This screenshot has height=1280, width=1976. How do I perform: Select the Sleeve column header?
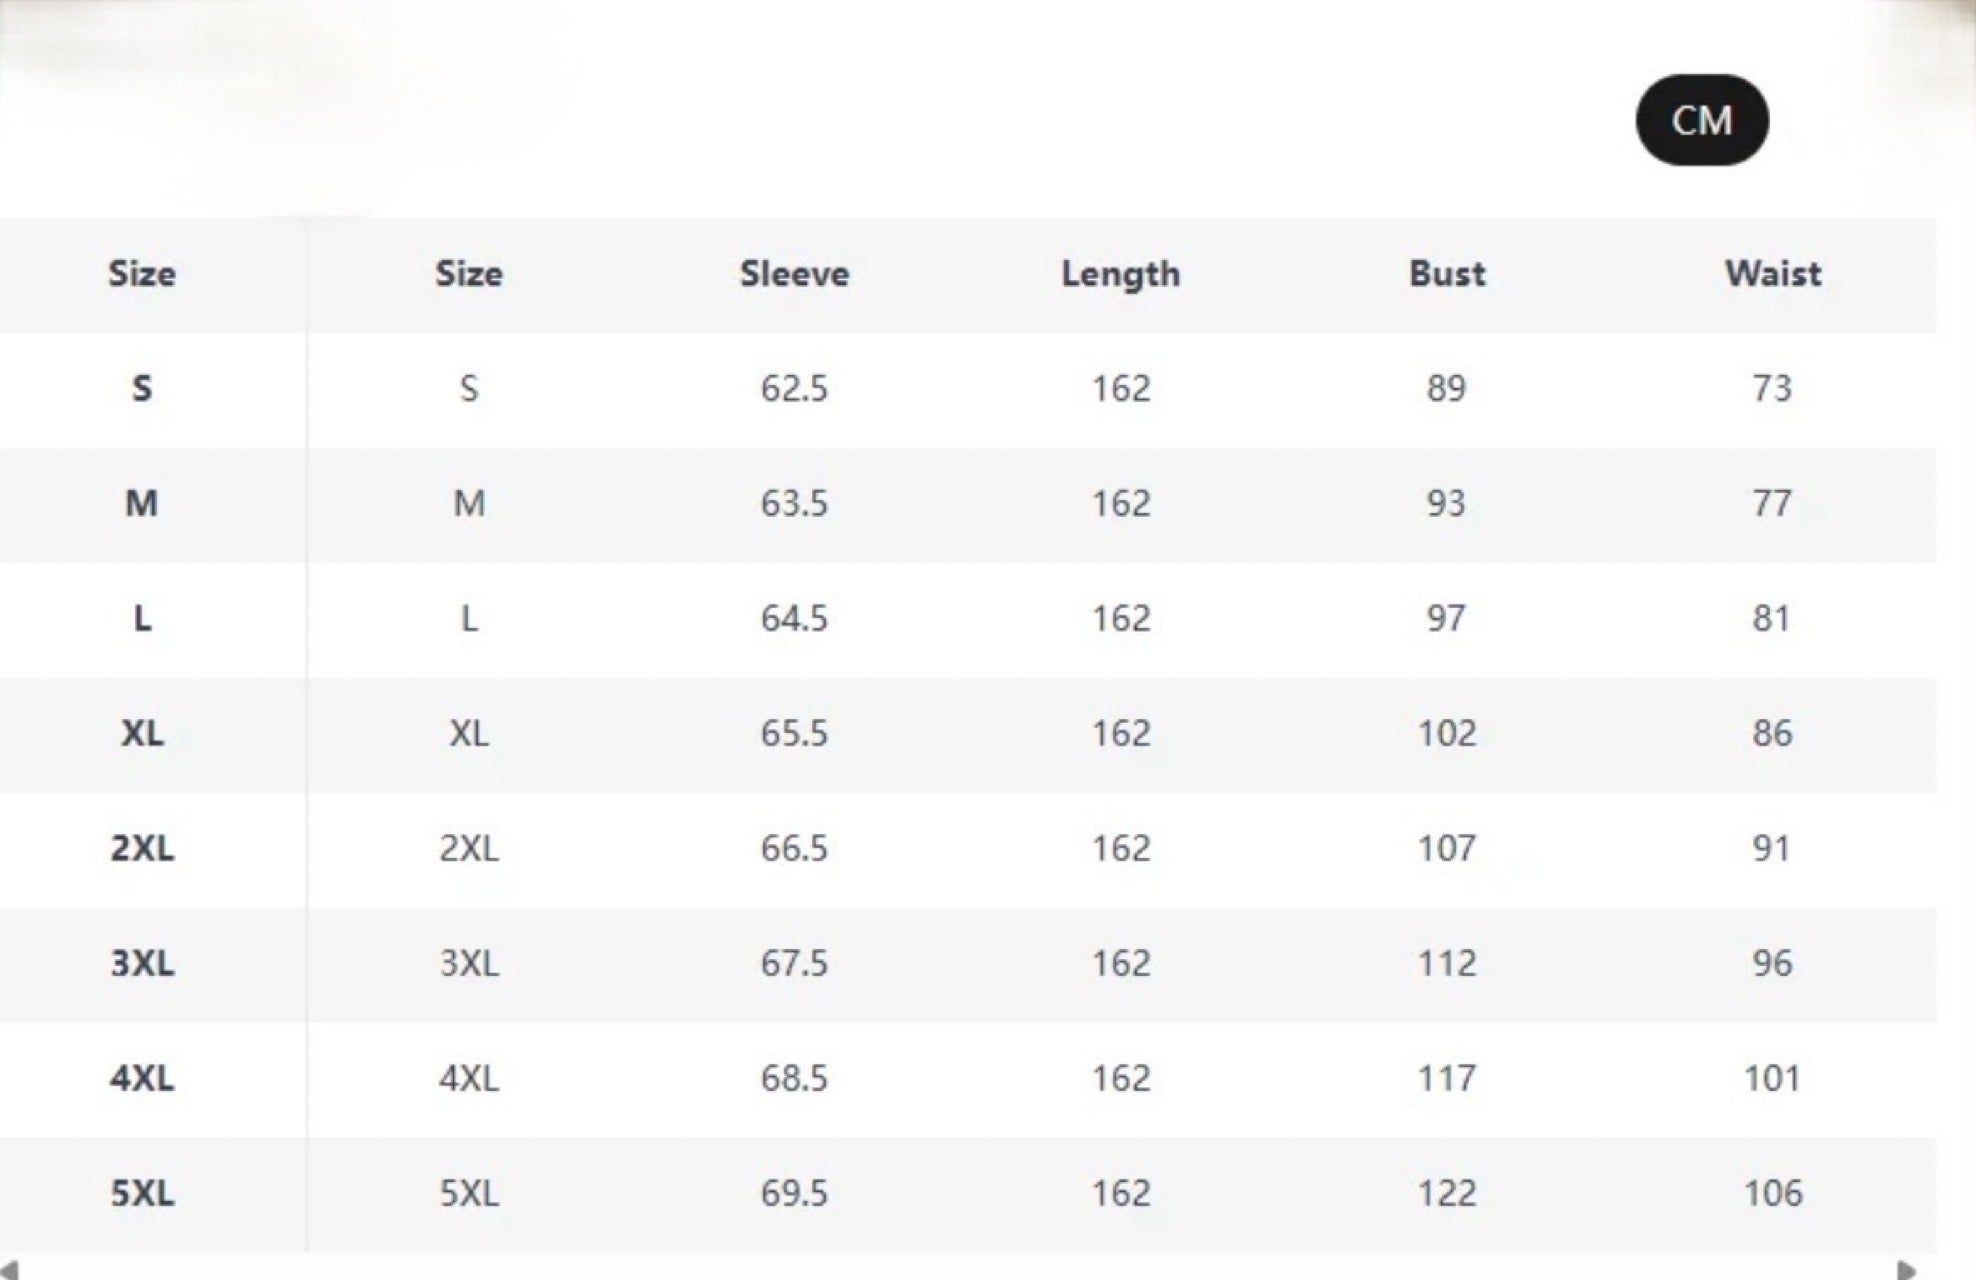pos(794,274)
